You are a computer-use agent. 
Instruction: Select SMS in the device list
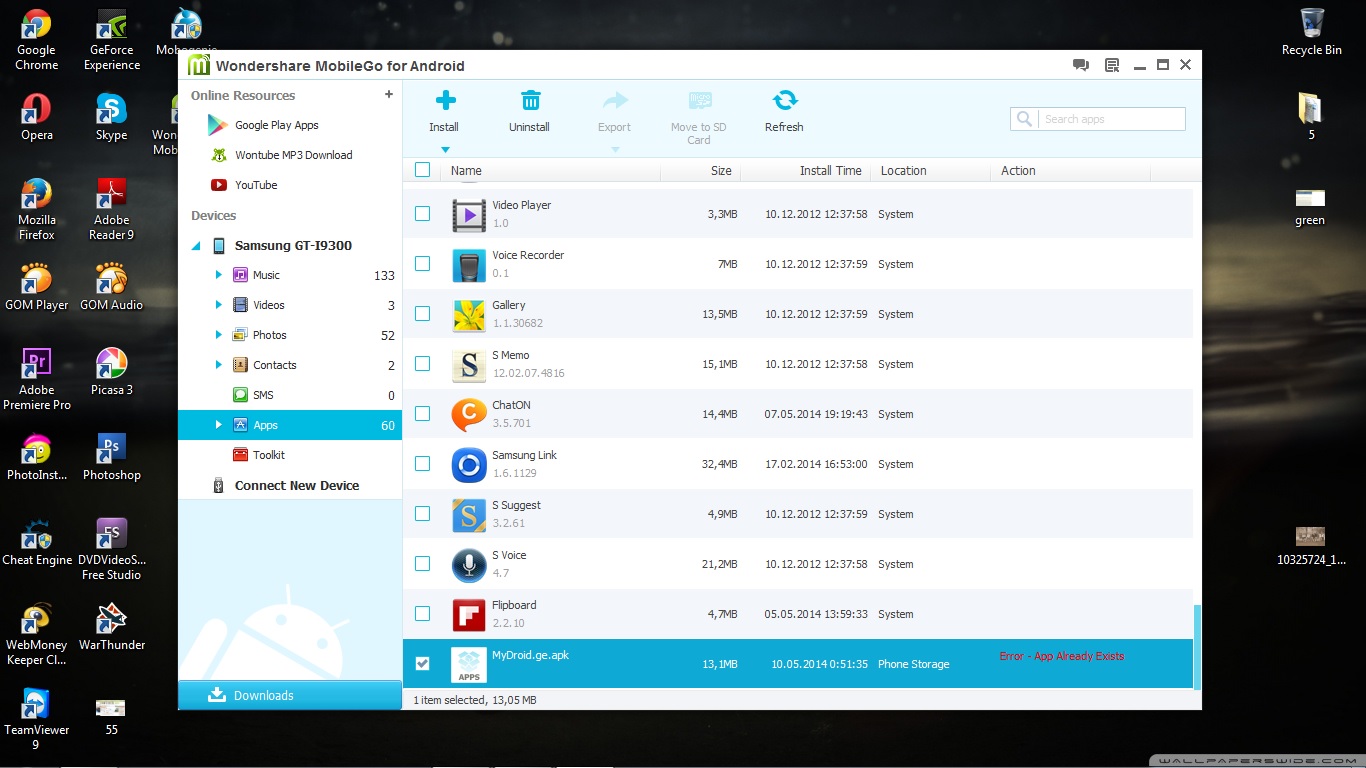290,395
